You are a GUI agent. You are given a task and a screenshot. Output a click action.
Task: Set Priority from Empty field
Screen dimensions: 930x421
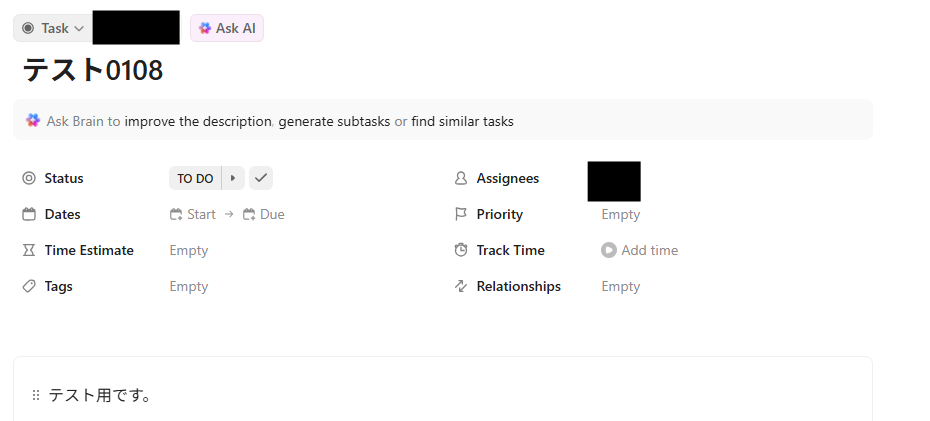pyautogui.click(x=620, y=214)
